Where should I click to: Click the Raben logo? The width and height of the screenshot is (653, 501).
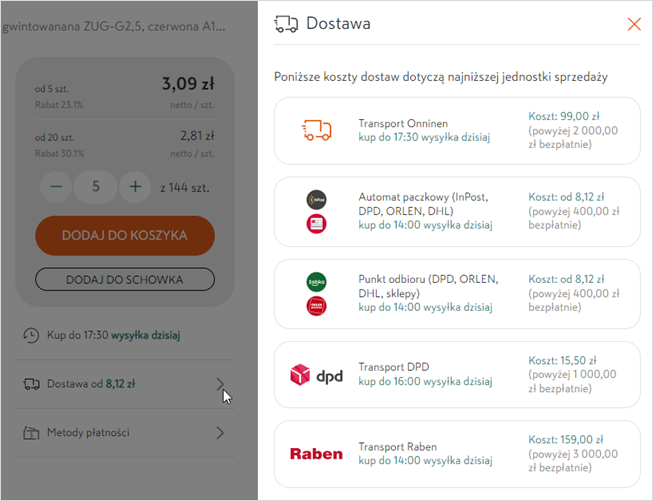pos(317,454)
